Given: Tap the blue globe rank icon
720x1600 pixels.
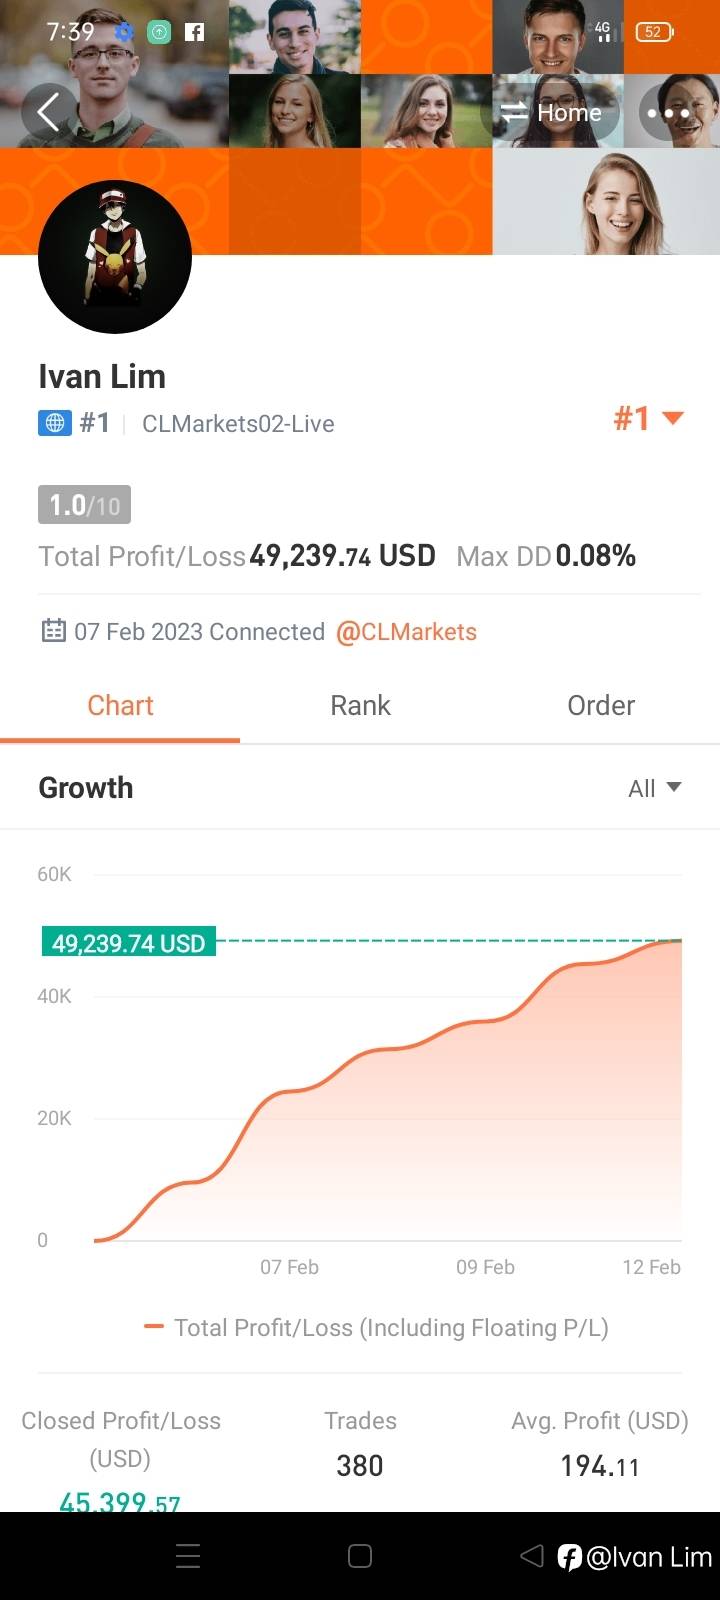Looking at the screenshot, I should point(55,423).
